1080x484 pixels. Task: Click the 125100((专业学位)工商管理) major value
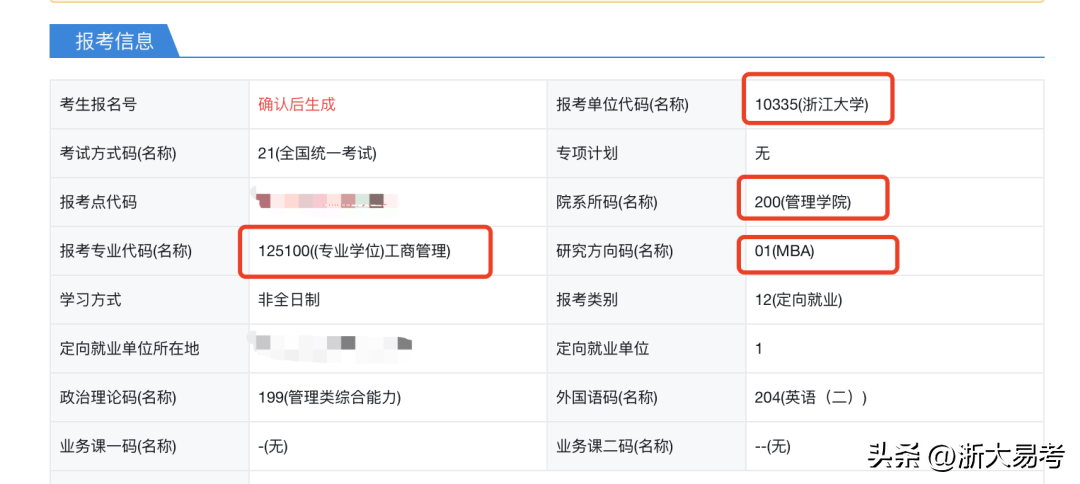[355, 251]
